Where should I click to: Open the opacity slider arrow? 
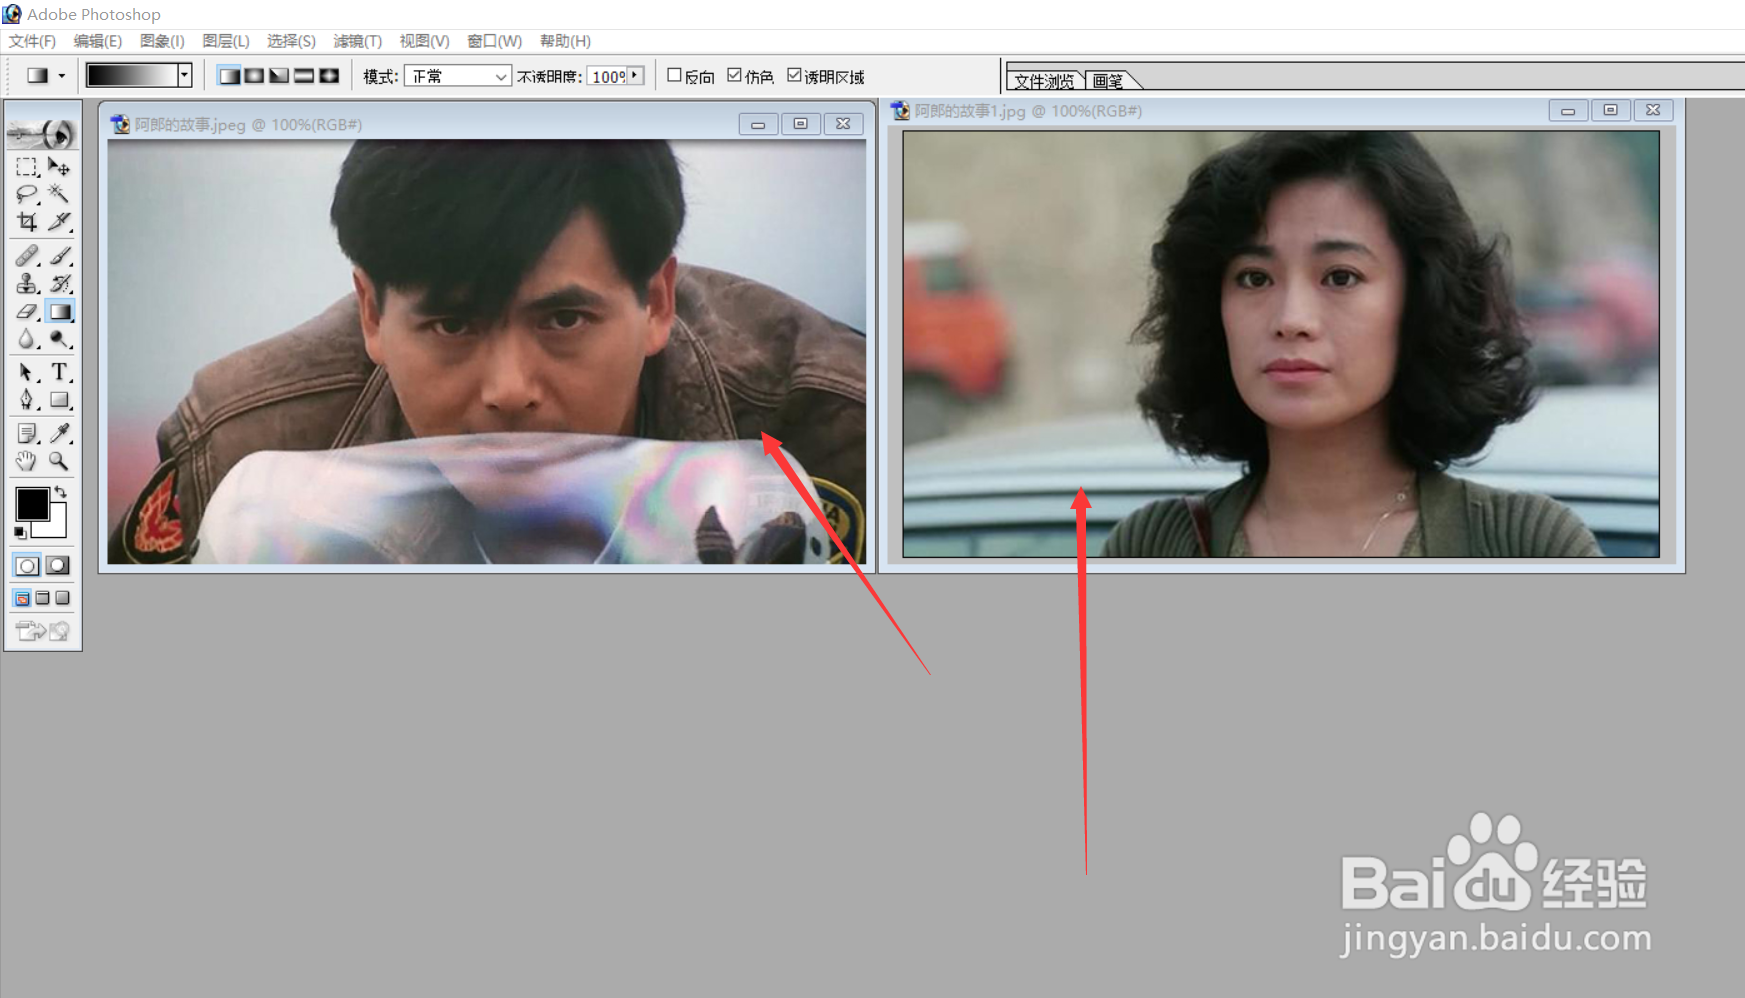[x=635, y=76]
